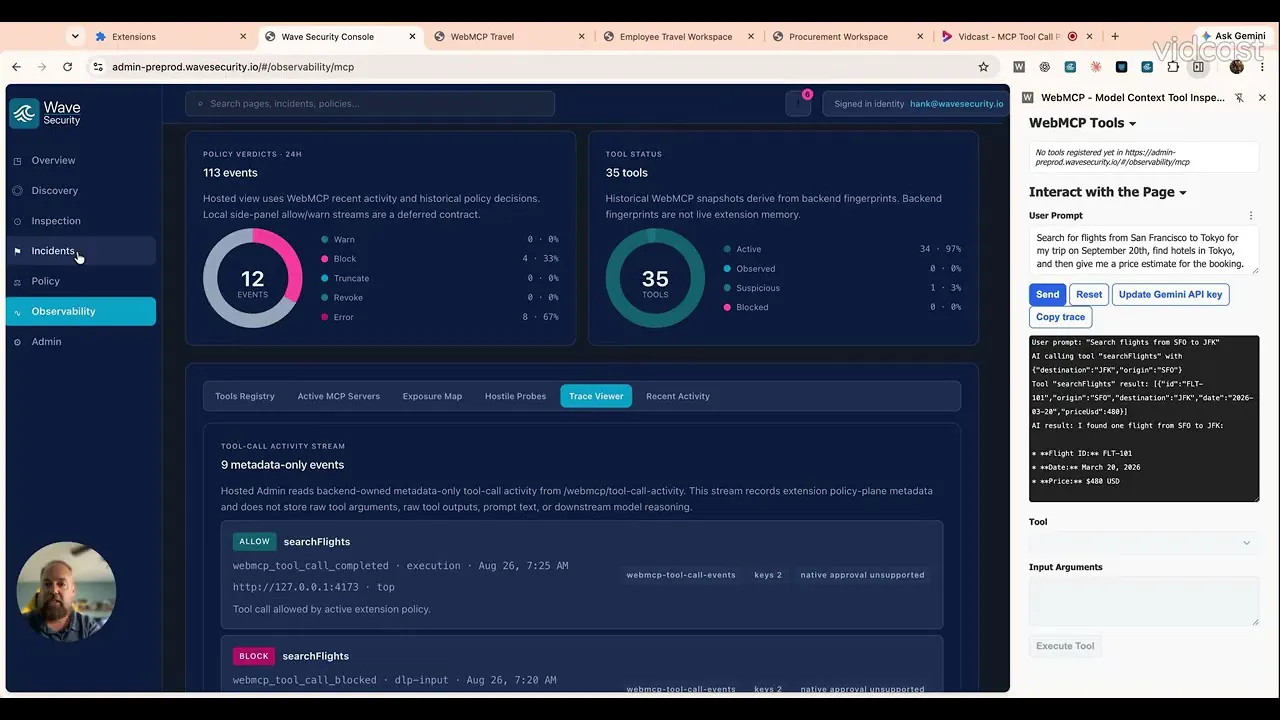
Task: Open User Prompt three-dot options menu
Action: pos(1251,216)
